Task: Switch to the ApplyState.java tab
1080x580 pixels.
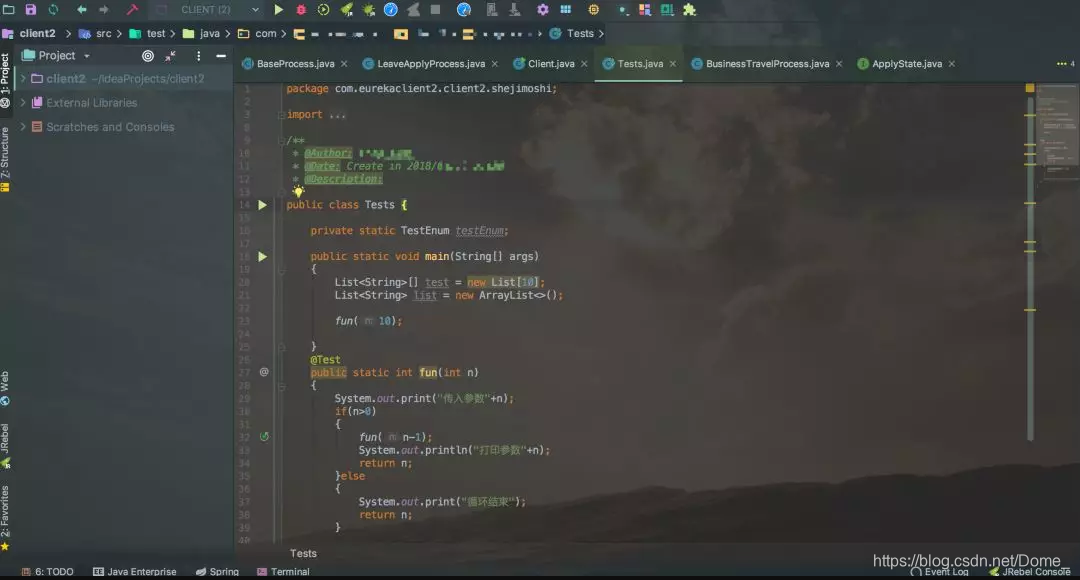Action: [906, 64]
